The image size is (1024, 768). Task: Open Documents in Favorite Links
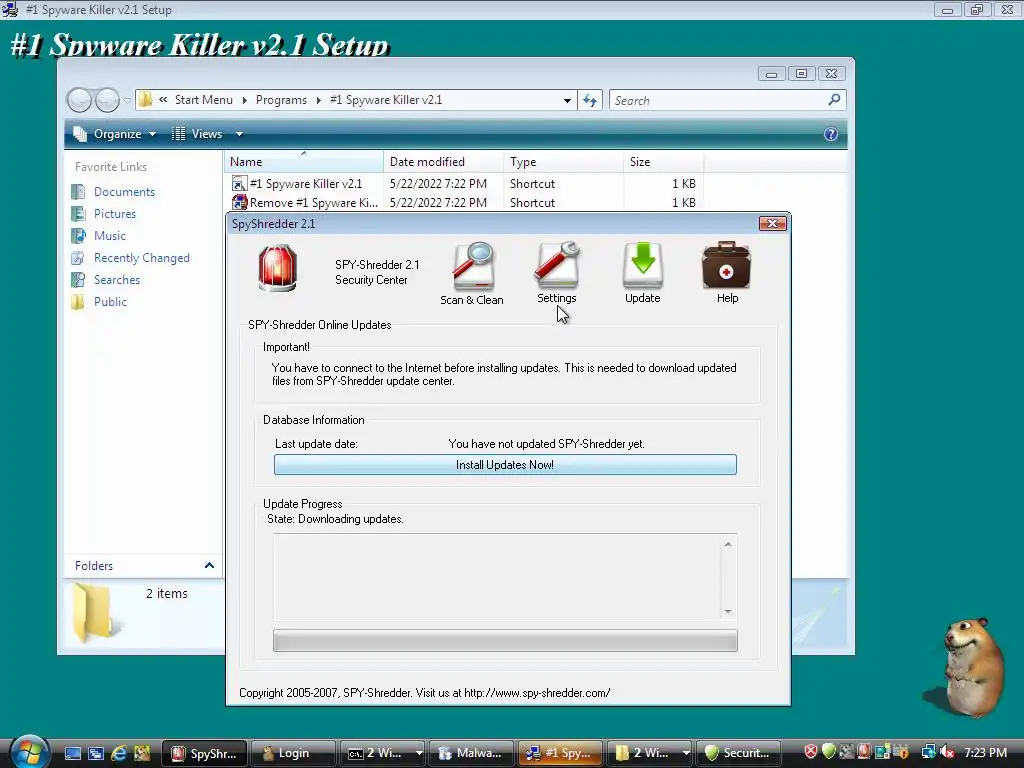point(124,192)
